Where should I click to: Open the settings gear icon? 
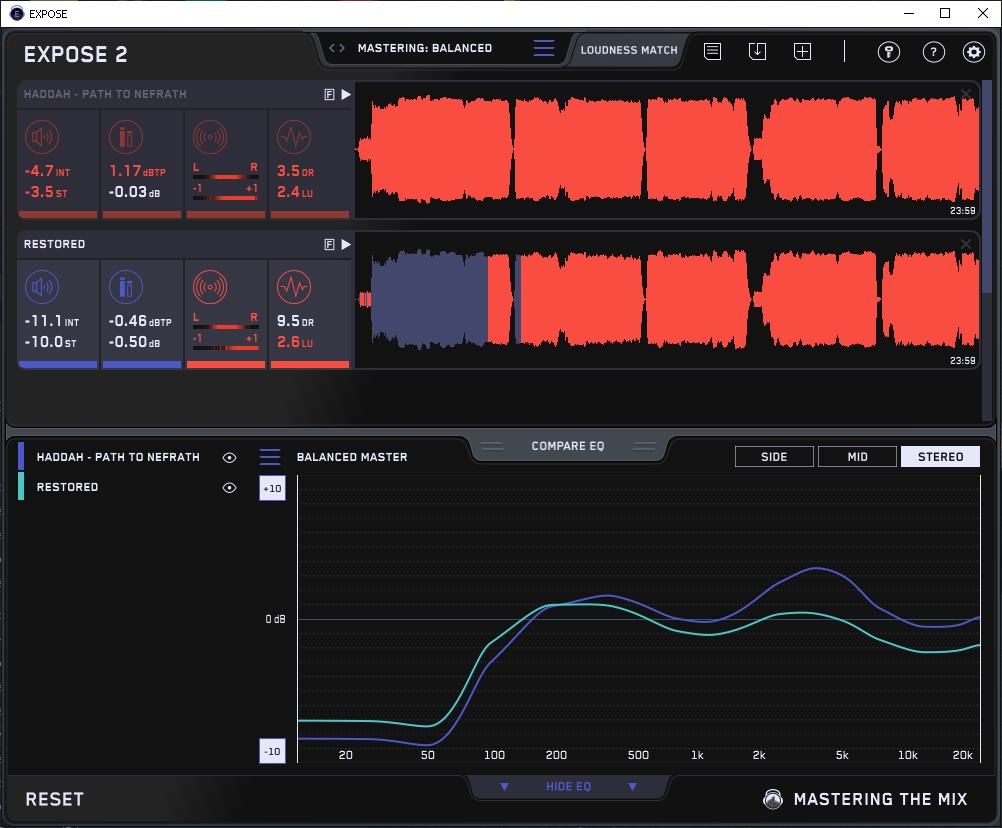[973, 52]
